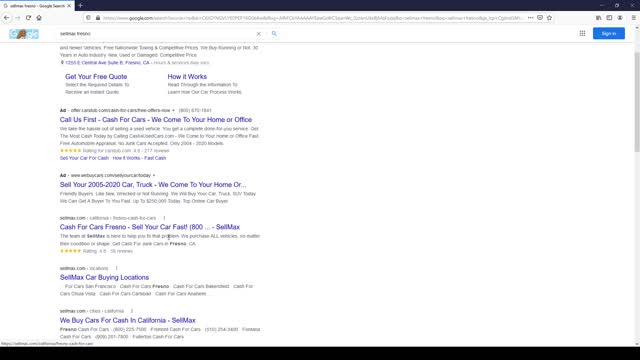Click the blue search magnifier icon
This screenshot has height=360, width=640.
coord(274,33)
